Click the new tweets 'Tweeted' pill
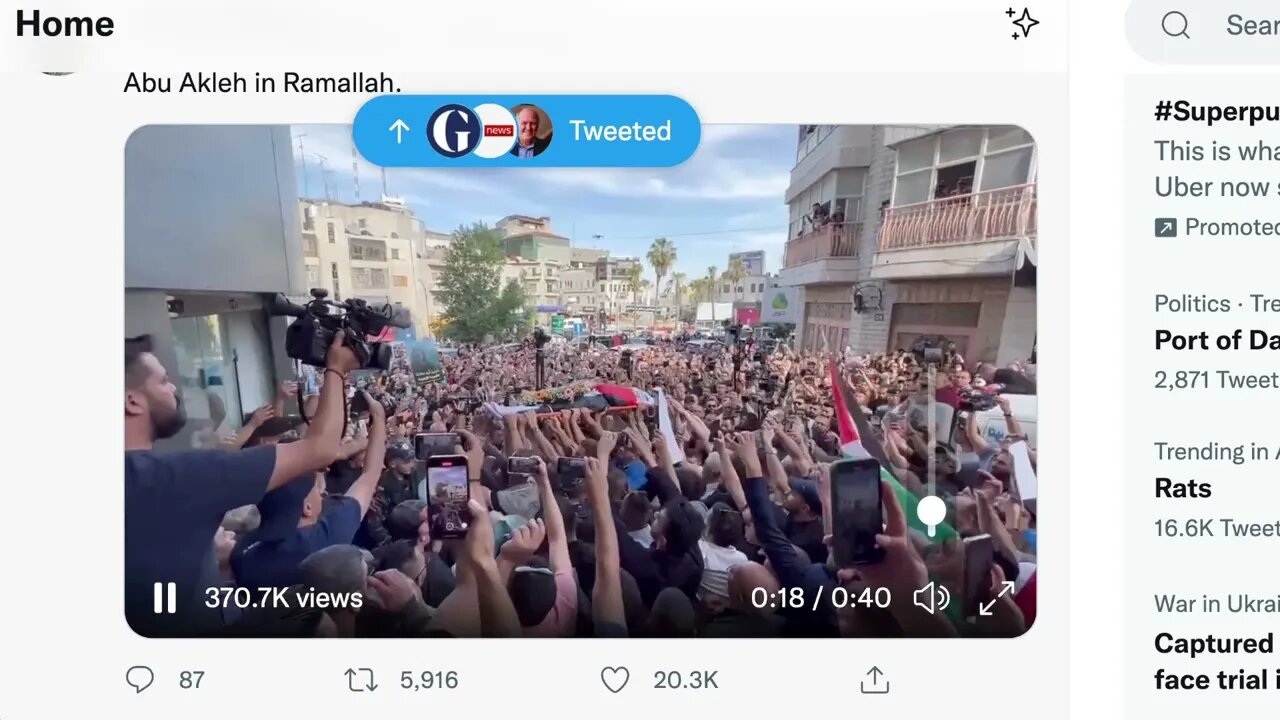This screenshot has width=1280, height=720. pos(526,131)
